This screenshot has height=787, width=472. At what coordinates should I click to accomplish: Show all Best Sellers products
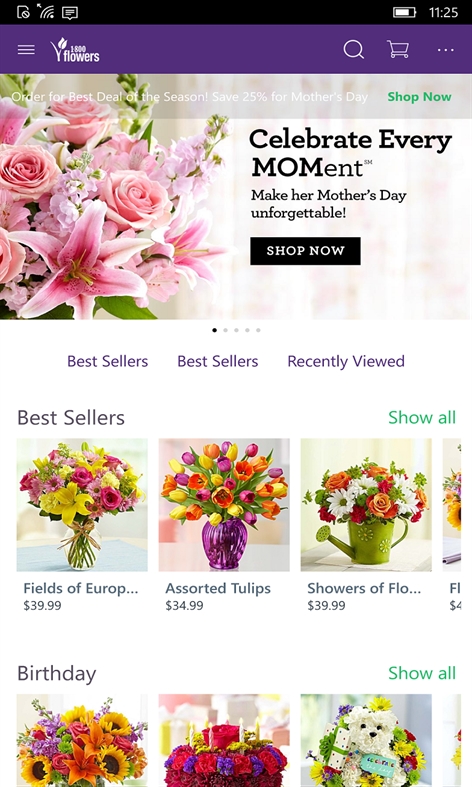pos(422,417)
